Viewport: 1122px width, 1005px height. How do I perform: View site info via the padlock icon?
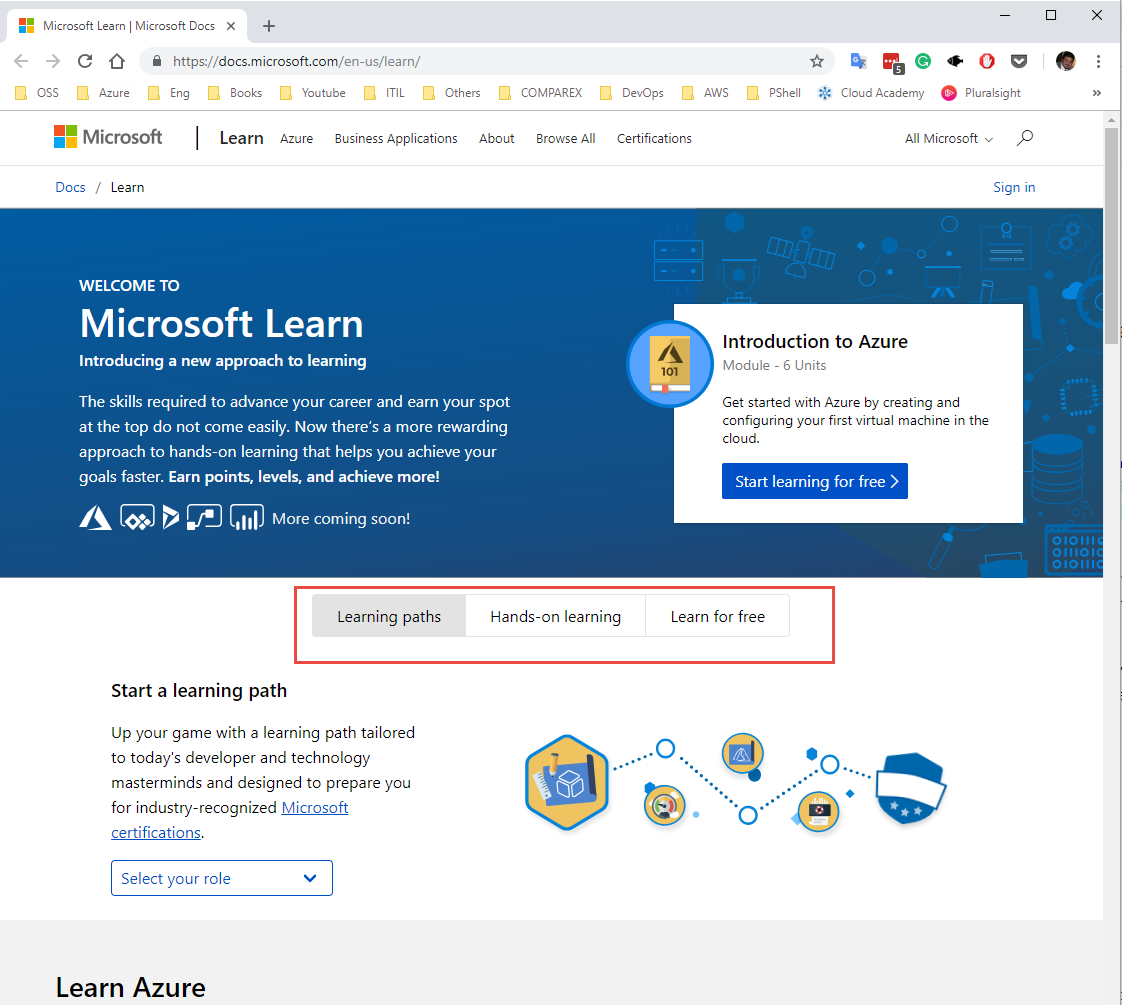click(157, 61)
